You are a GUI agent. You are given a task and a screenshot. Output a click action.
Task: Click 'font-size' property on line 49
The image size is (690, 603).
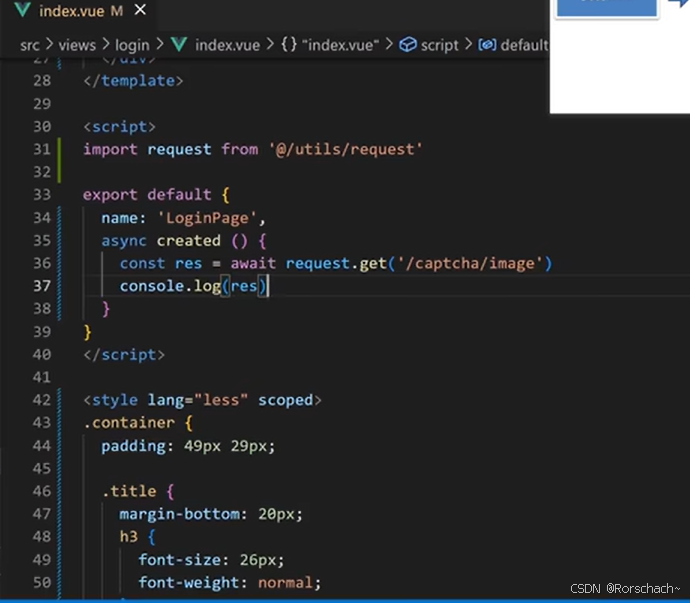[179, 560]
